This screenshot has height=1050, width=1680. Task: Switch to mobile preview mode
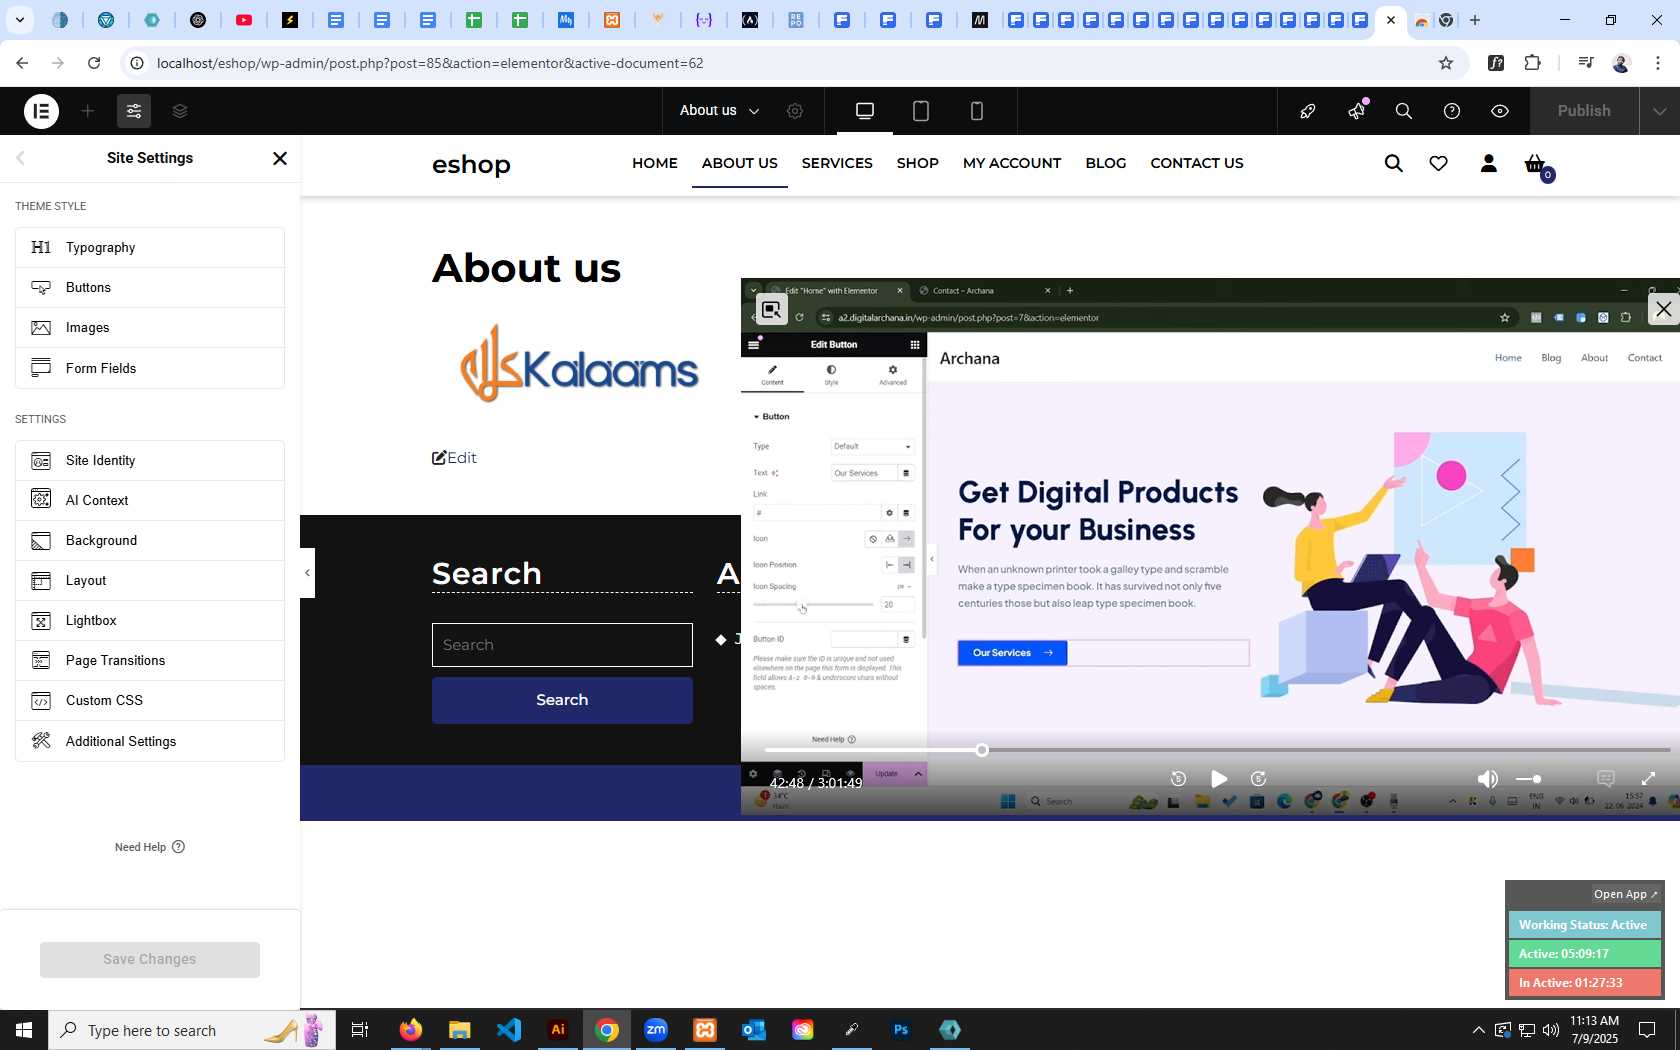point(977,111)
